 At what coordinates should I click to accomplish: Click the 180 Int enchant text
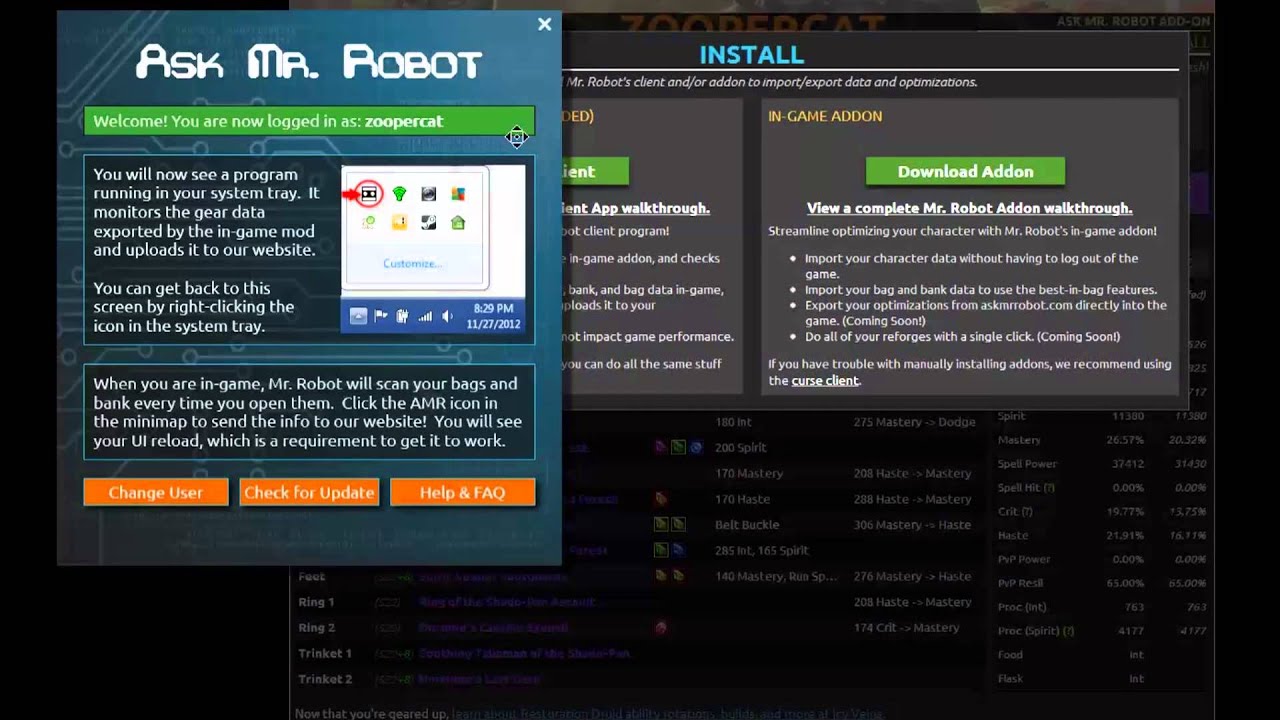pyautogui.click(x=733, y=422)
